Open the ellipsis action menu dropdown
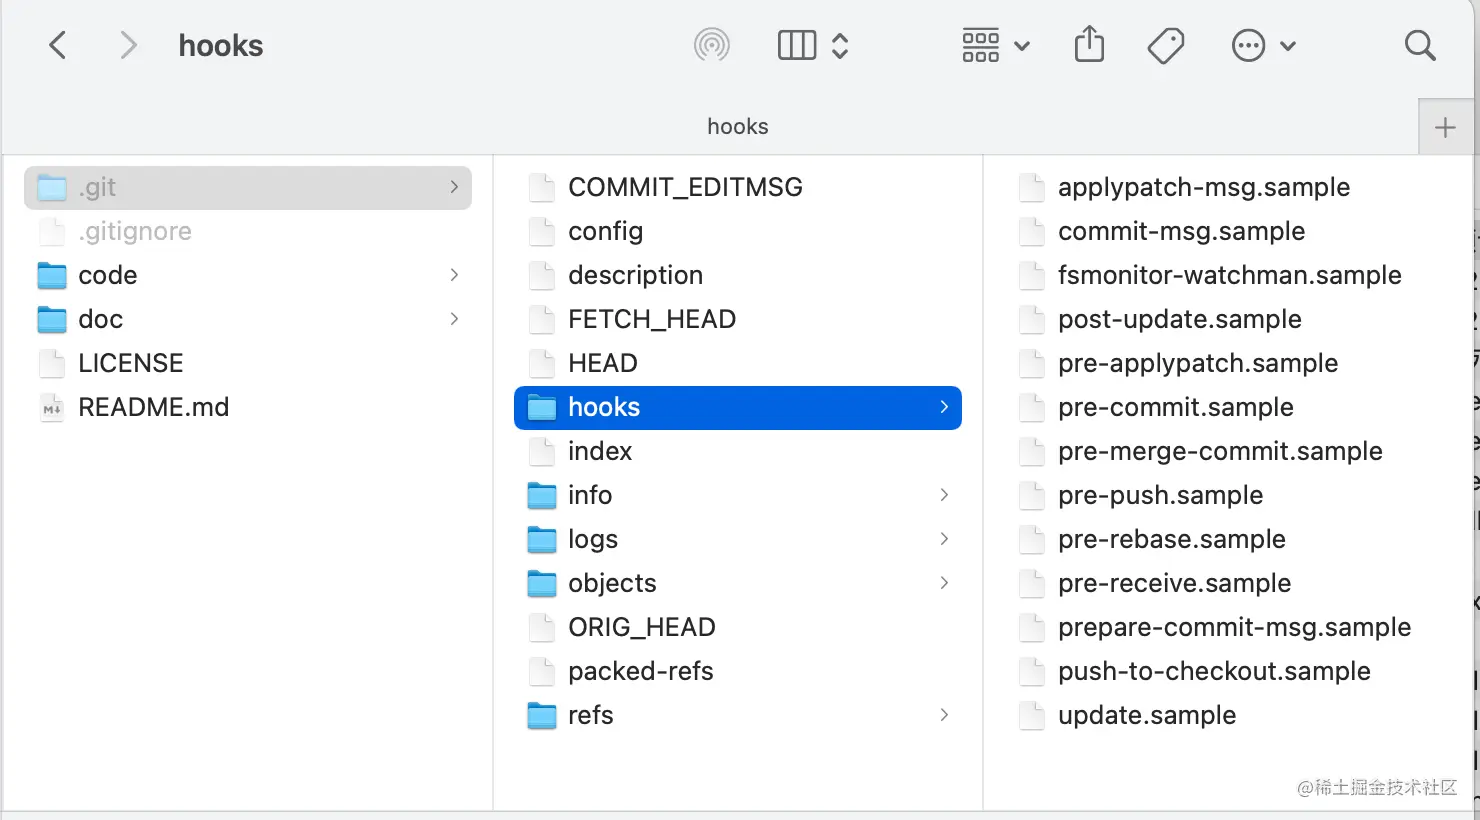Screen dimensions: 1480x820 (1264, 45)
